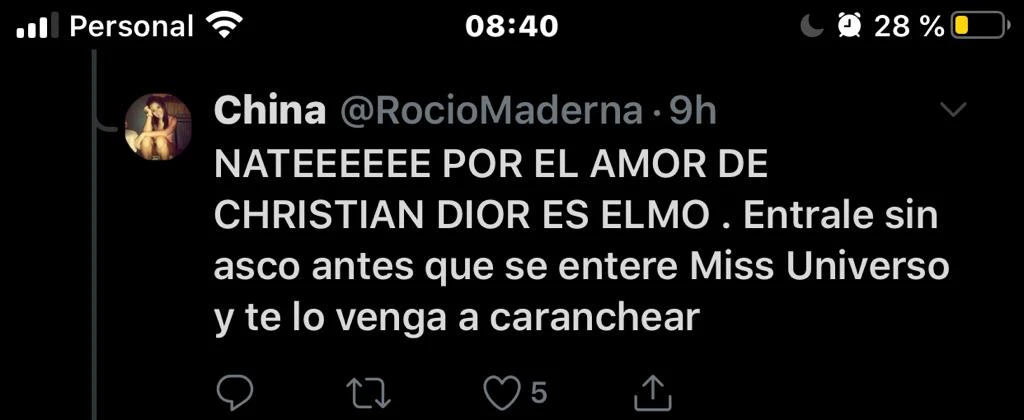
Task: Tap the 28 % battery percentage
Action: click(909, 26)
